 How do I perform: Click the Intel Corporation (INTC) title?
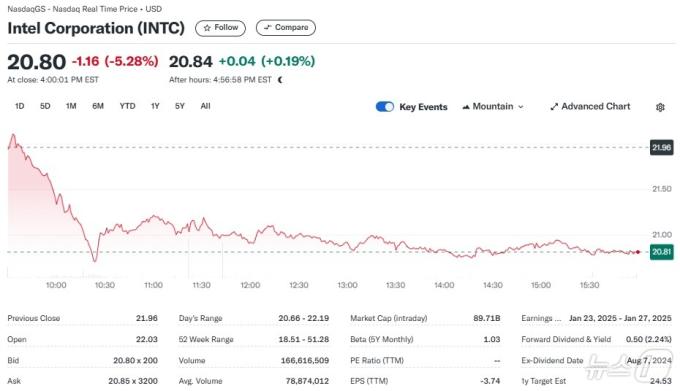point(96,28)
